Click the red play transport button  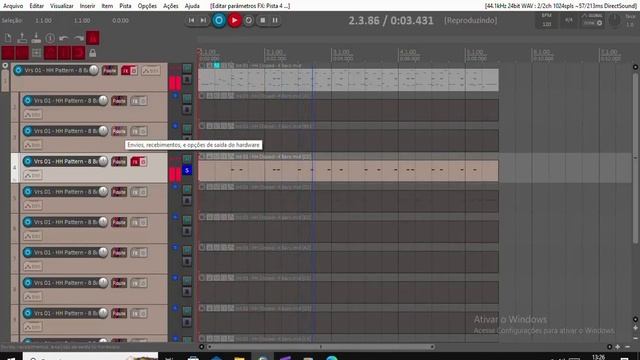[x=234, y=20]
